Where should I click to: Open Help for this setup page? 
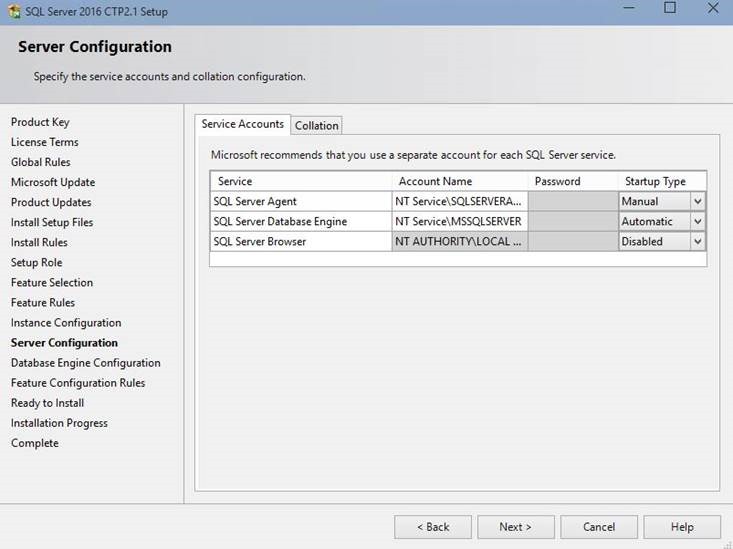(x=682, y=527)
